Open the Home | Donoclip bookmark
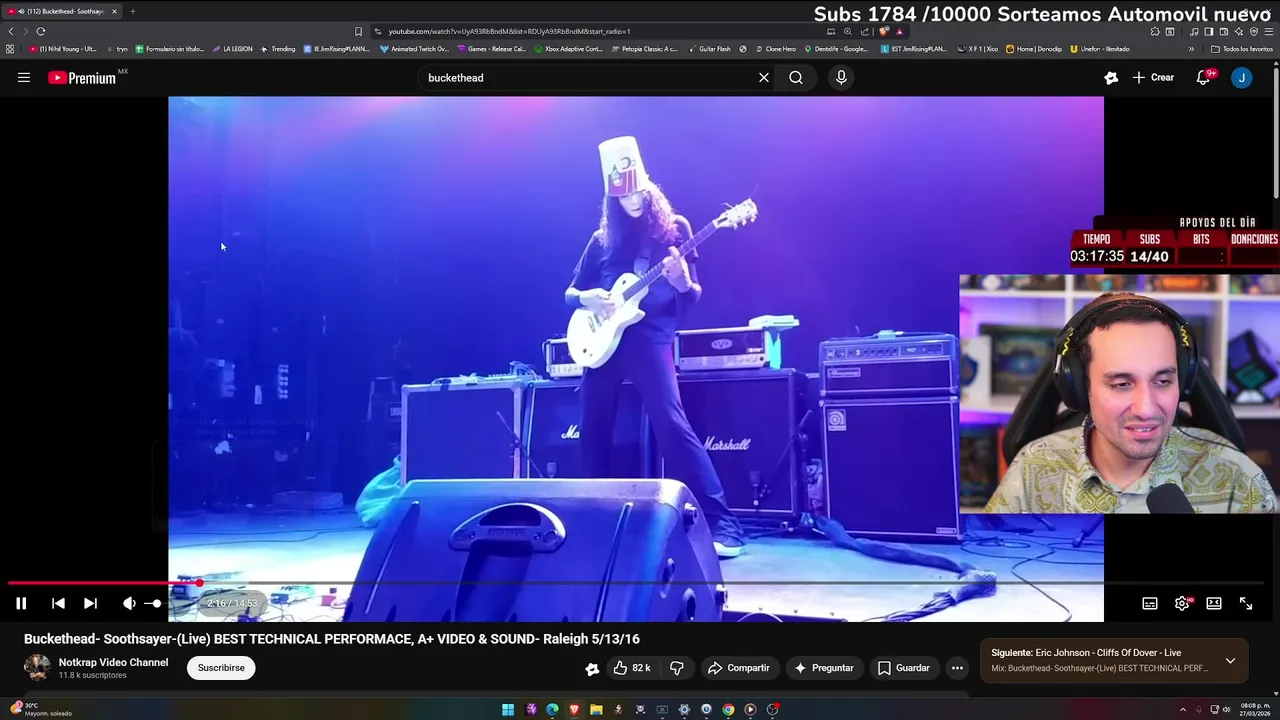Screen dimensions: 1280x720 1034,49
